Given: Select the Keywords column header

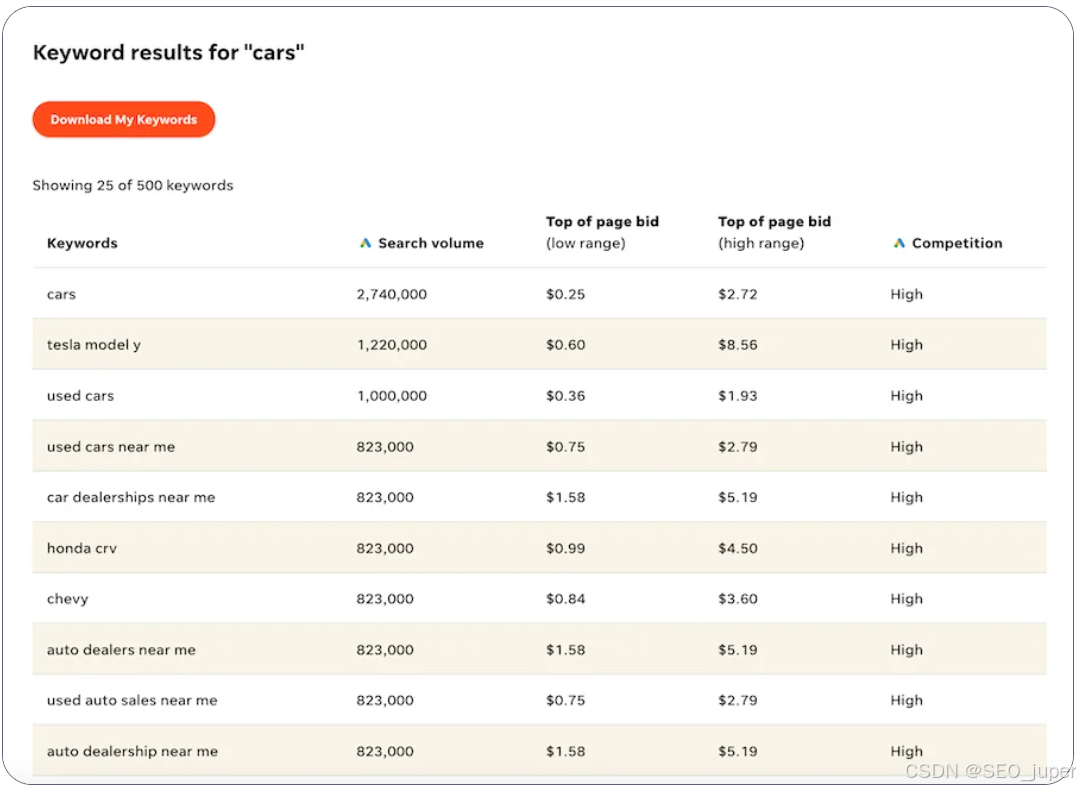Looking at the screenshot, I should coord(82,243).
